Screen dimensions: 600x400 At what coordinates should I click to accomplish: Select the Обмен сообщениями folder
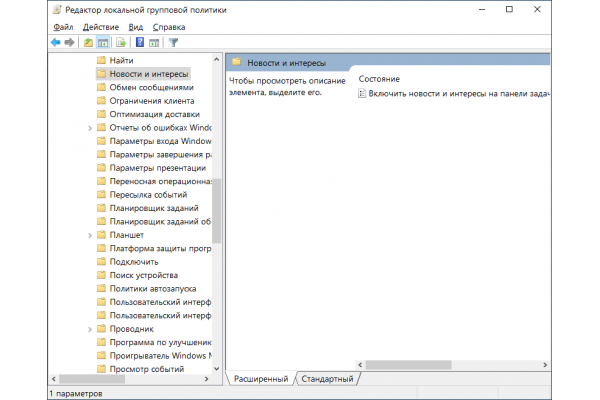[x=145, y=87]
